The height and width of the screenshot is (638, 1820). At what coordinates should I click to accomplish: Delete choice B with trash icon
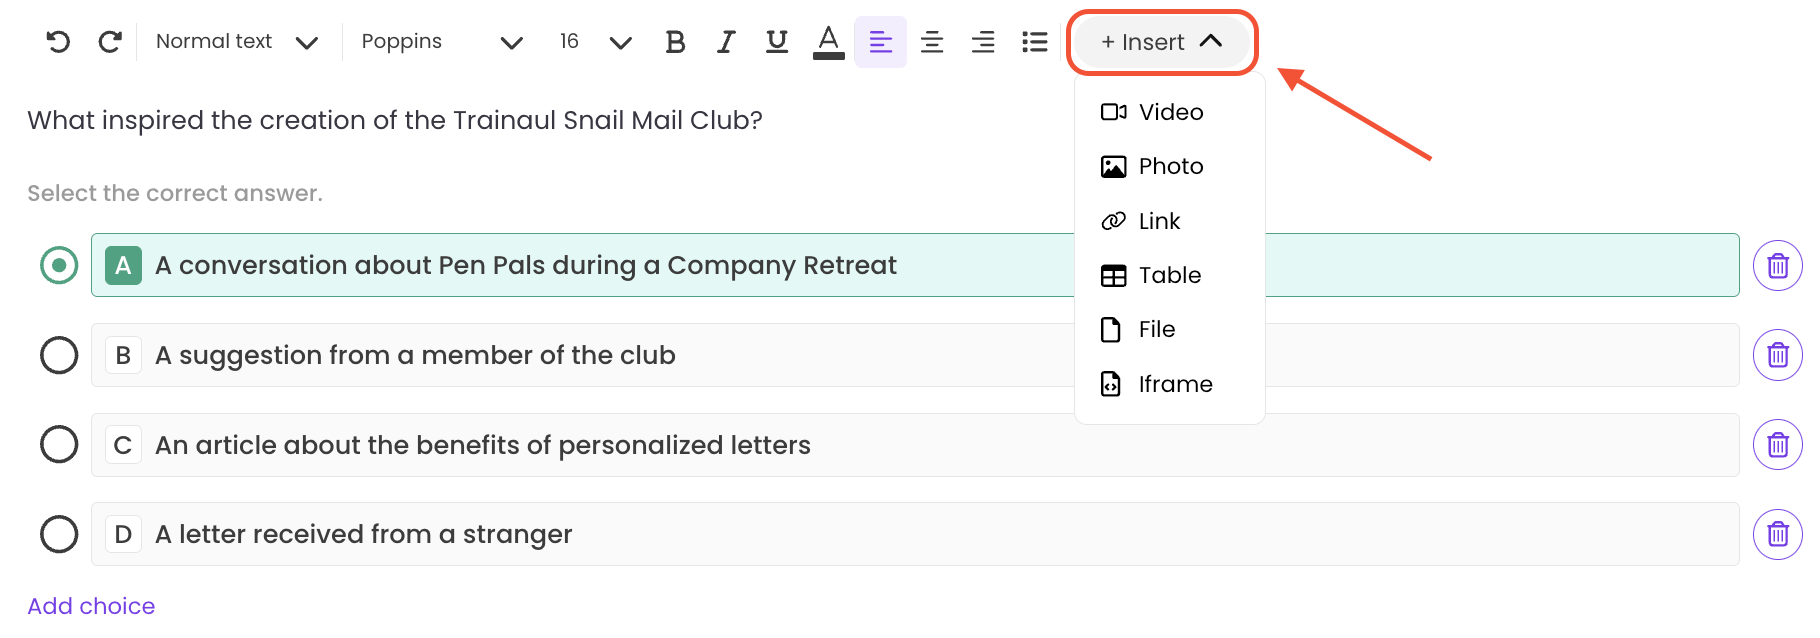(x=1778, y=355)
